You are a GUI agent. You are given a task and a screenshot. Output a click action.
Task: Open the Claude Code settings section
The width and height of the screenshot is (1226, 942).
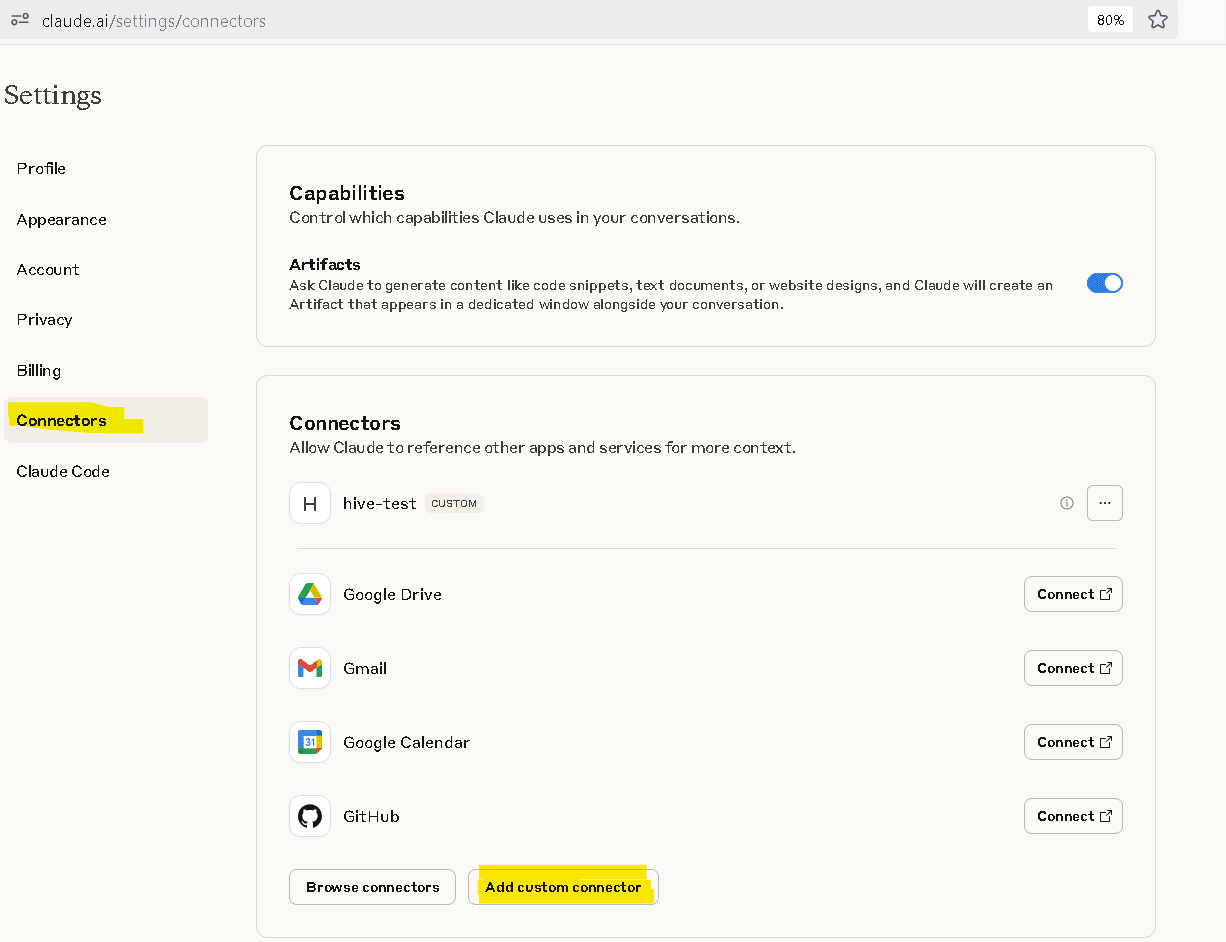point(63,471)
